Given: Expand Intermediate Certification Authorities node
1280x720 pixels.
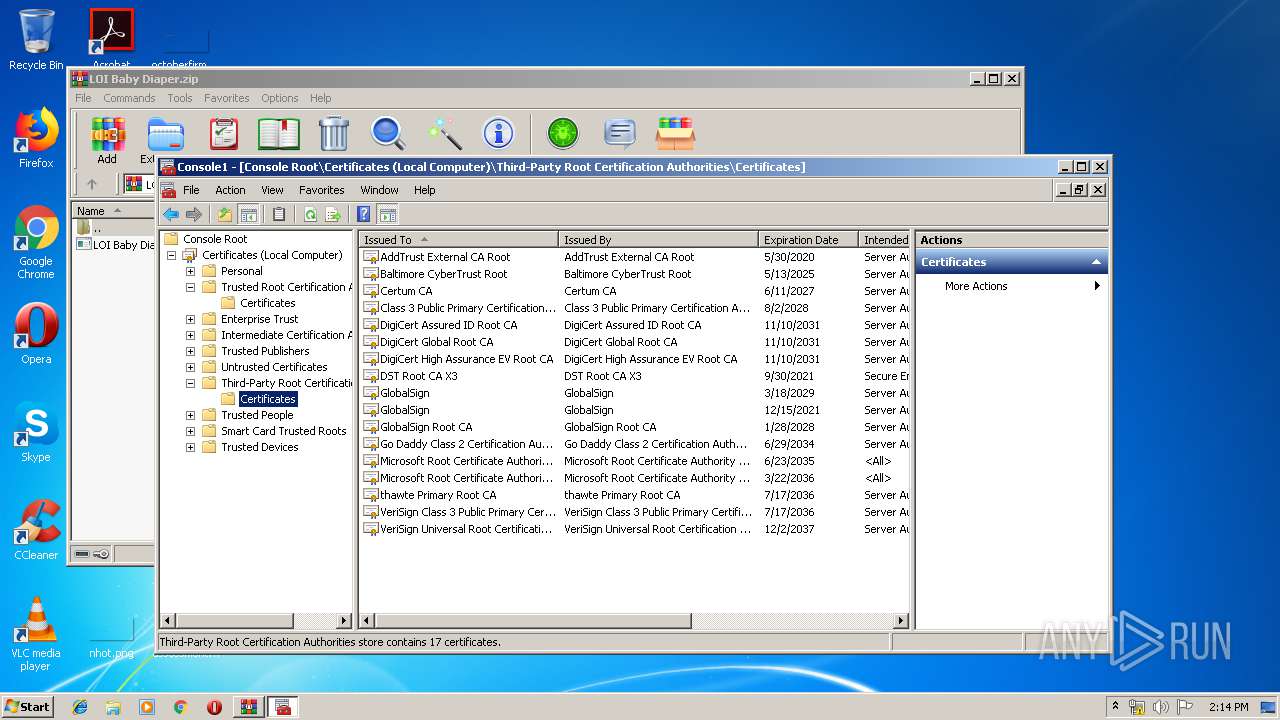Looking at the screenshot, I should pyautogui.click(x=190, y=335).
